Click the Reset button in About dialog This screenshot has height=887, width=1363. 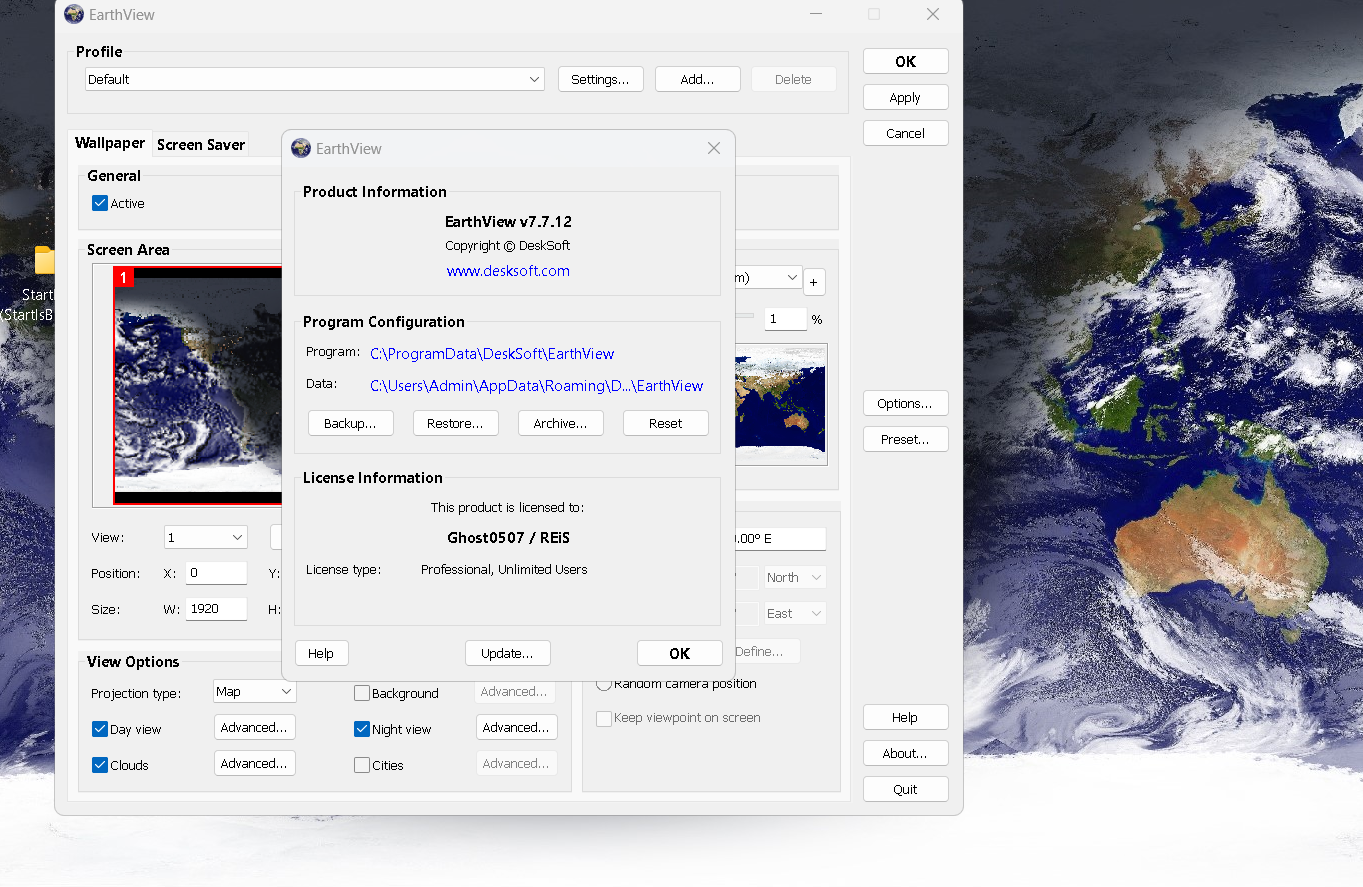point(665,423)
